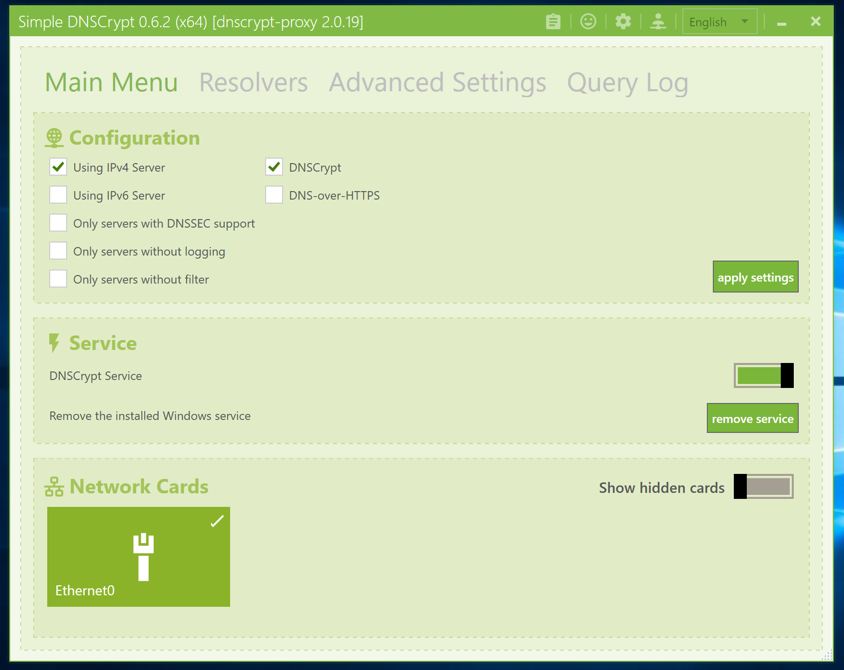Toggle the DNSCrypt Service switch off

pos(763,376)
